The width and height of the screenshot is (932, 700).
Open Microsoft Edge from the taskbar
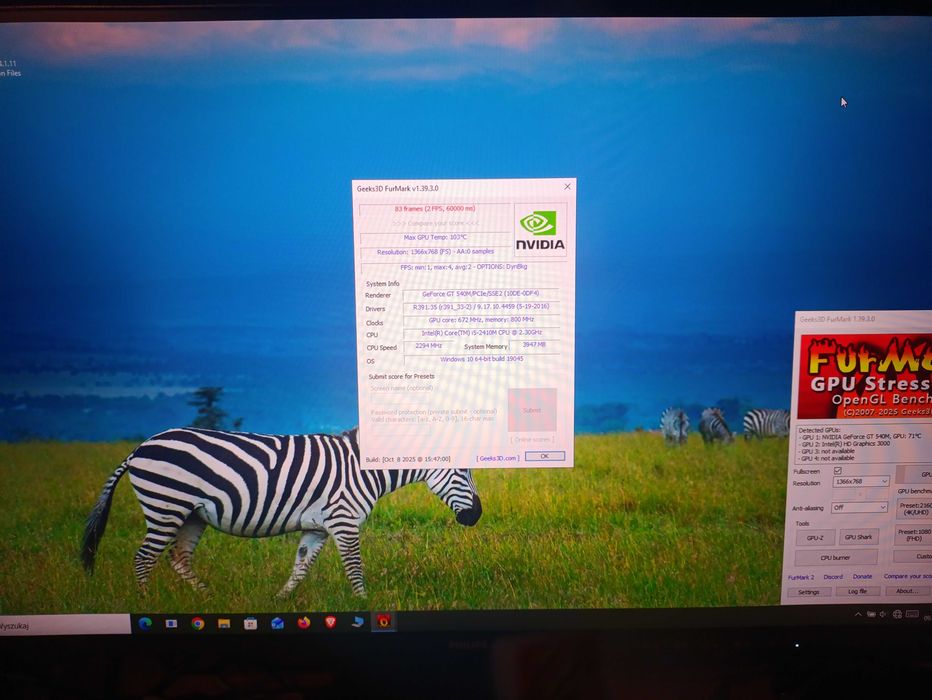pyautogui.click(x=145, y=623)
